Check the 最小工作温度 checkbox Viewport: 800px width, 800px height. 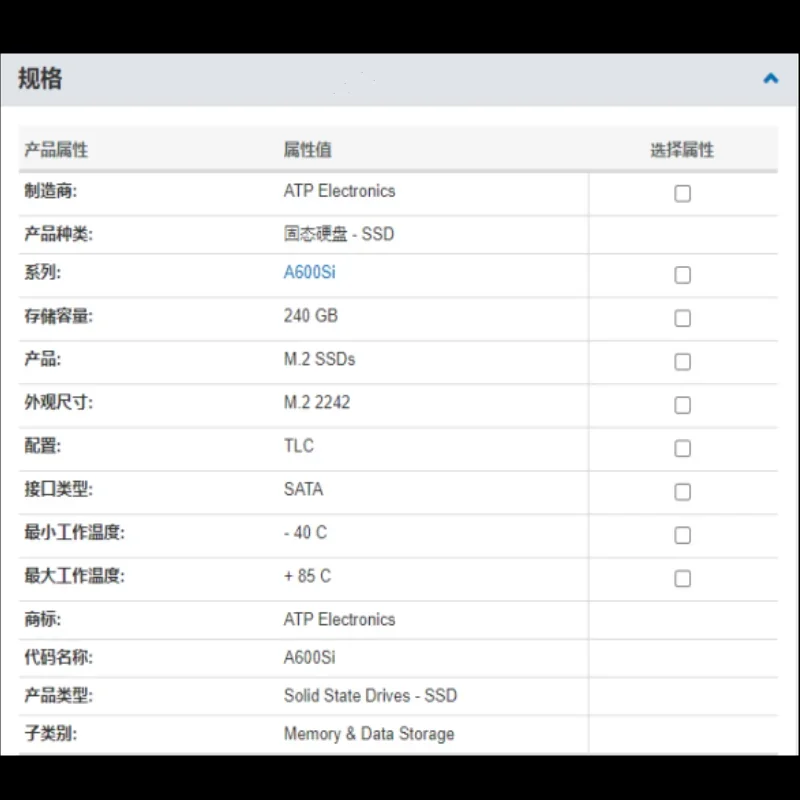tap(682, 535)
